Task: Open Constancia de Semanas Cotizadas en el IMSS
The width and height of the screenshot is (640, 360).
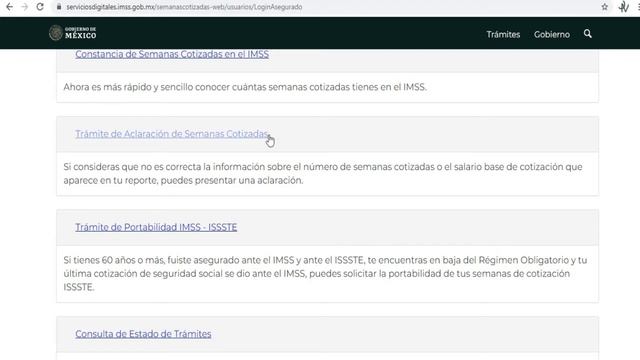Action: (172, 54)
